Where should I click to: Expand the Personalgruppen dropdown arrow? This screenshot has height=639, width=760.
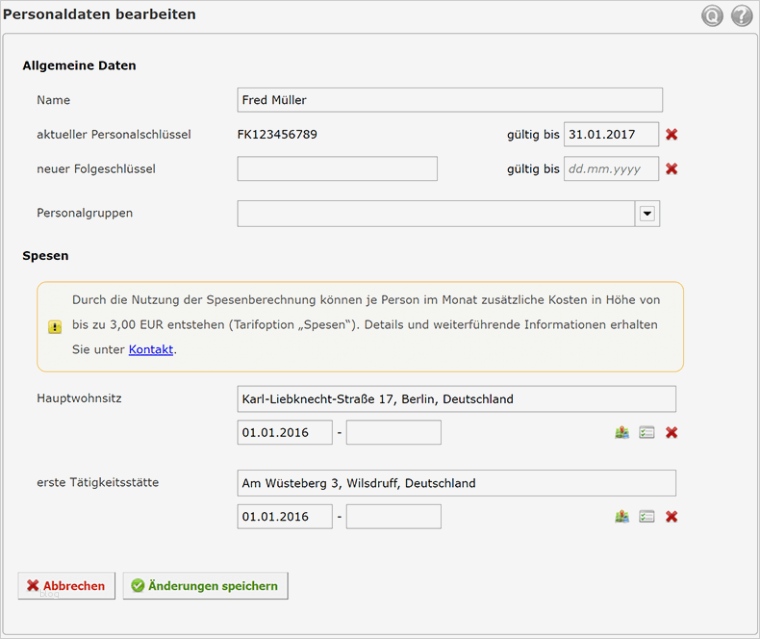click(x=647, y=213)
